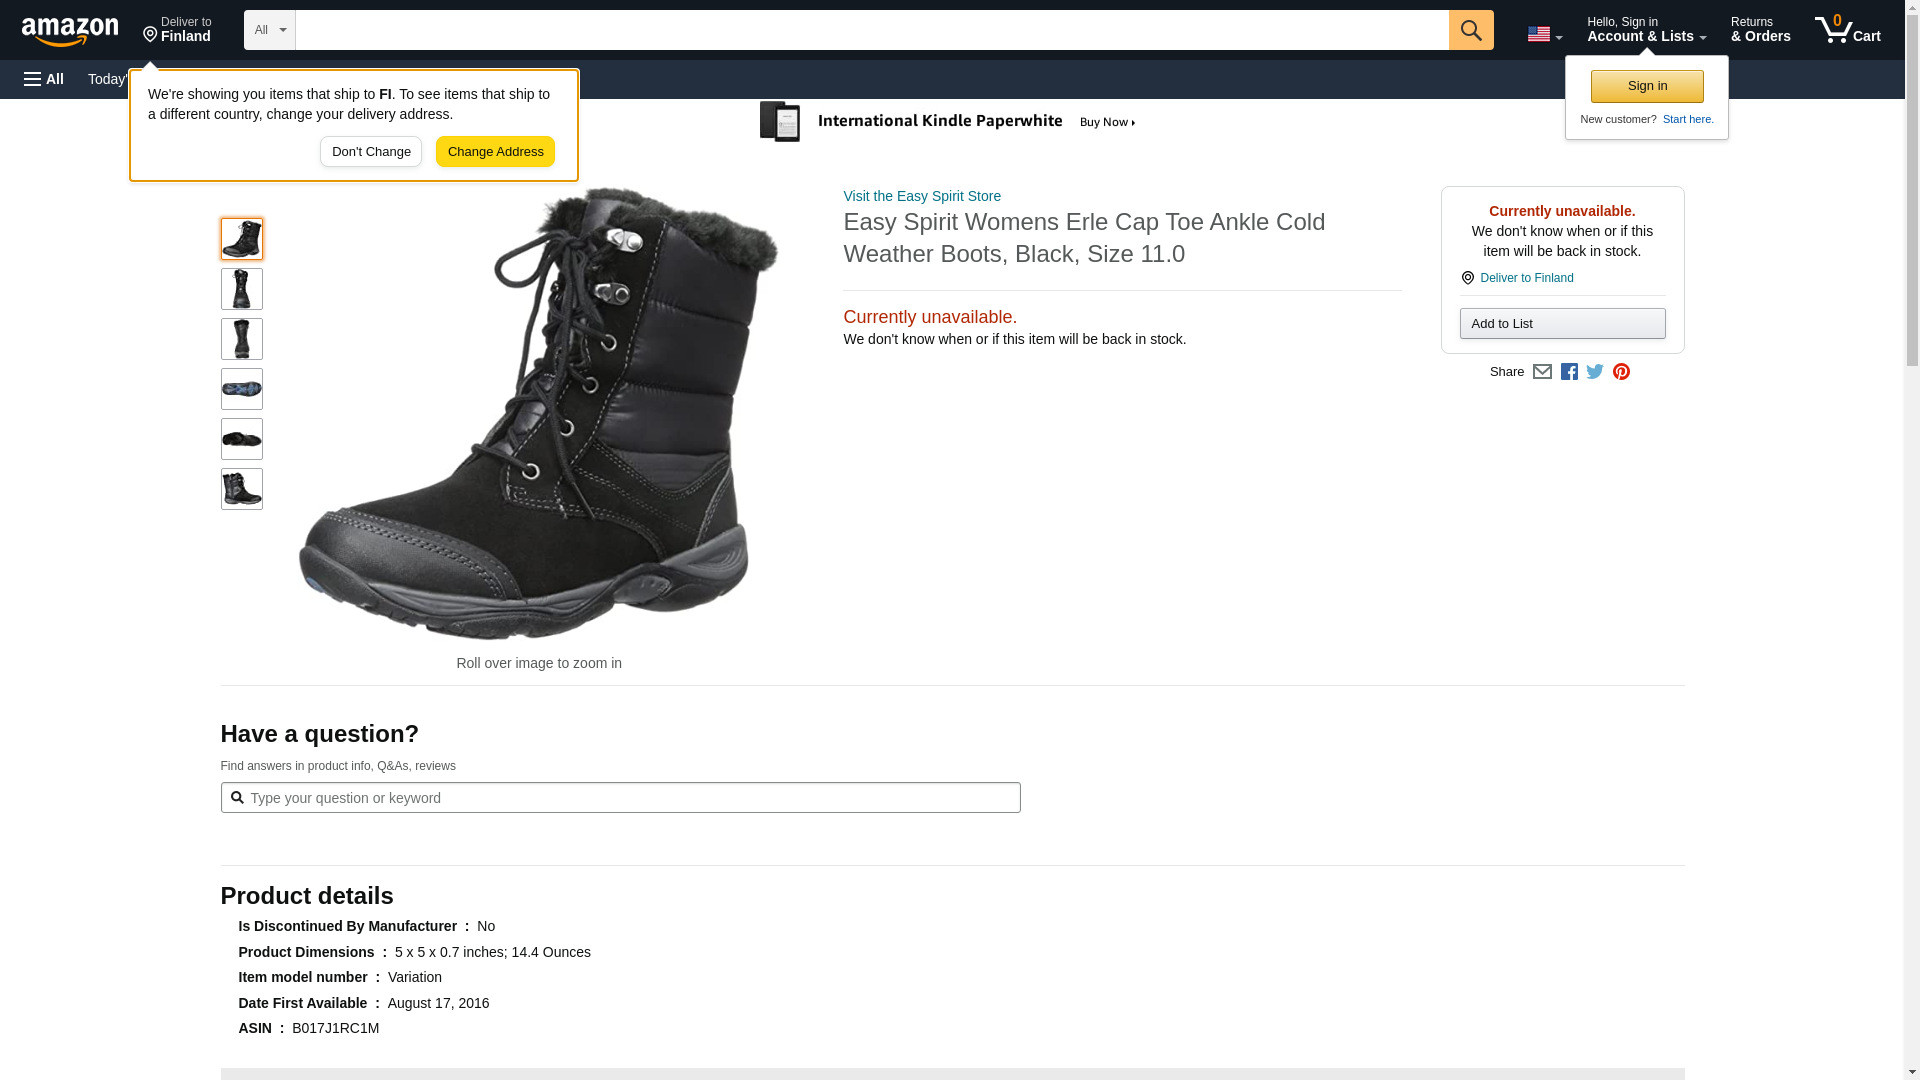Visit the Easy Spirit Store link

coord(922,196)
